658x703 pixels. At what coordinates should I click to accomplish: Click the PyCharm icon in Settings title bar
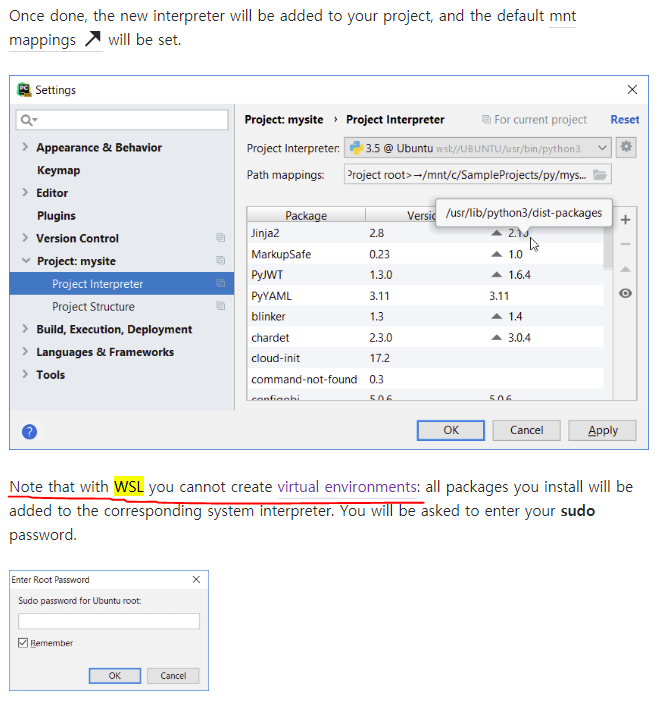pyautogui.click(x=24, y=90)
